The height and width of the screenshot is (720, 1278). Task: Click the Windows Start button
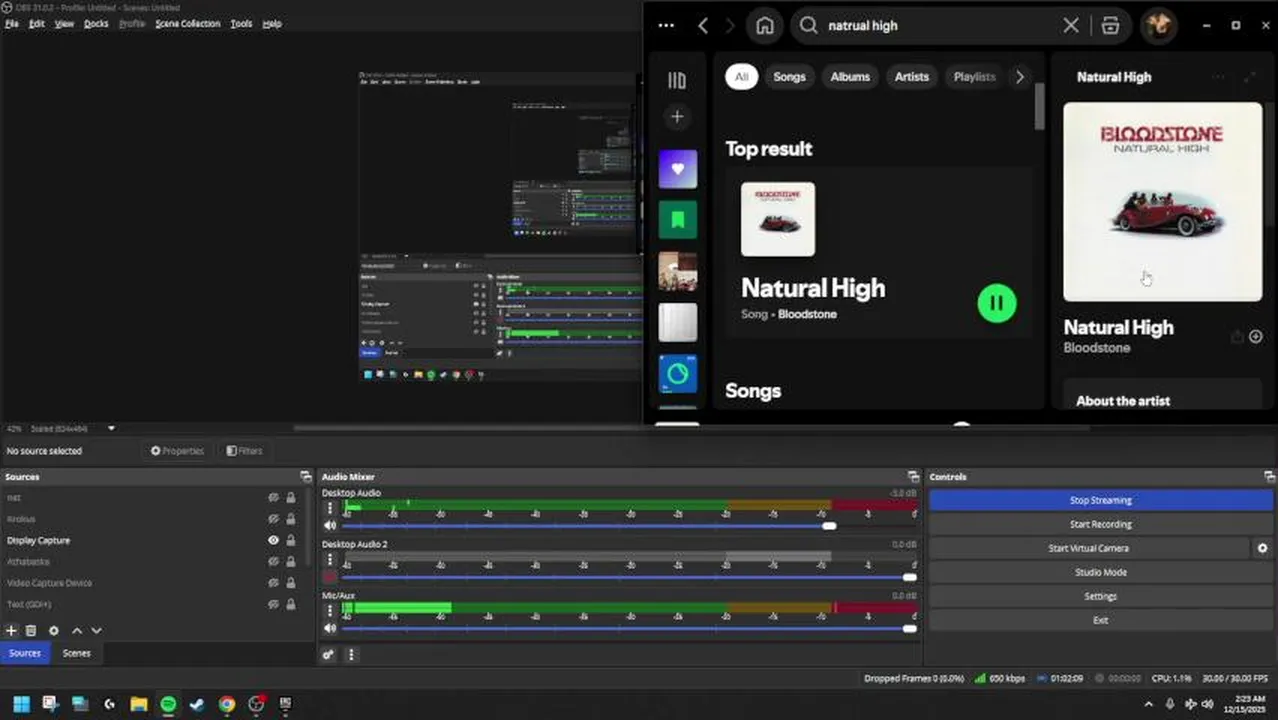21,704
